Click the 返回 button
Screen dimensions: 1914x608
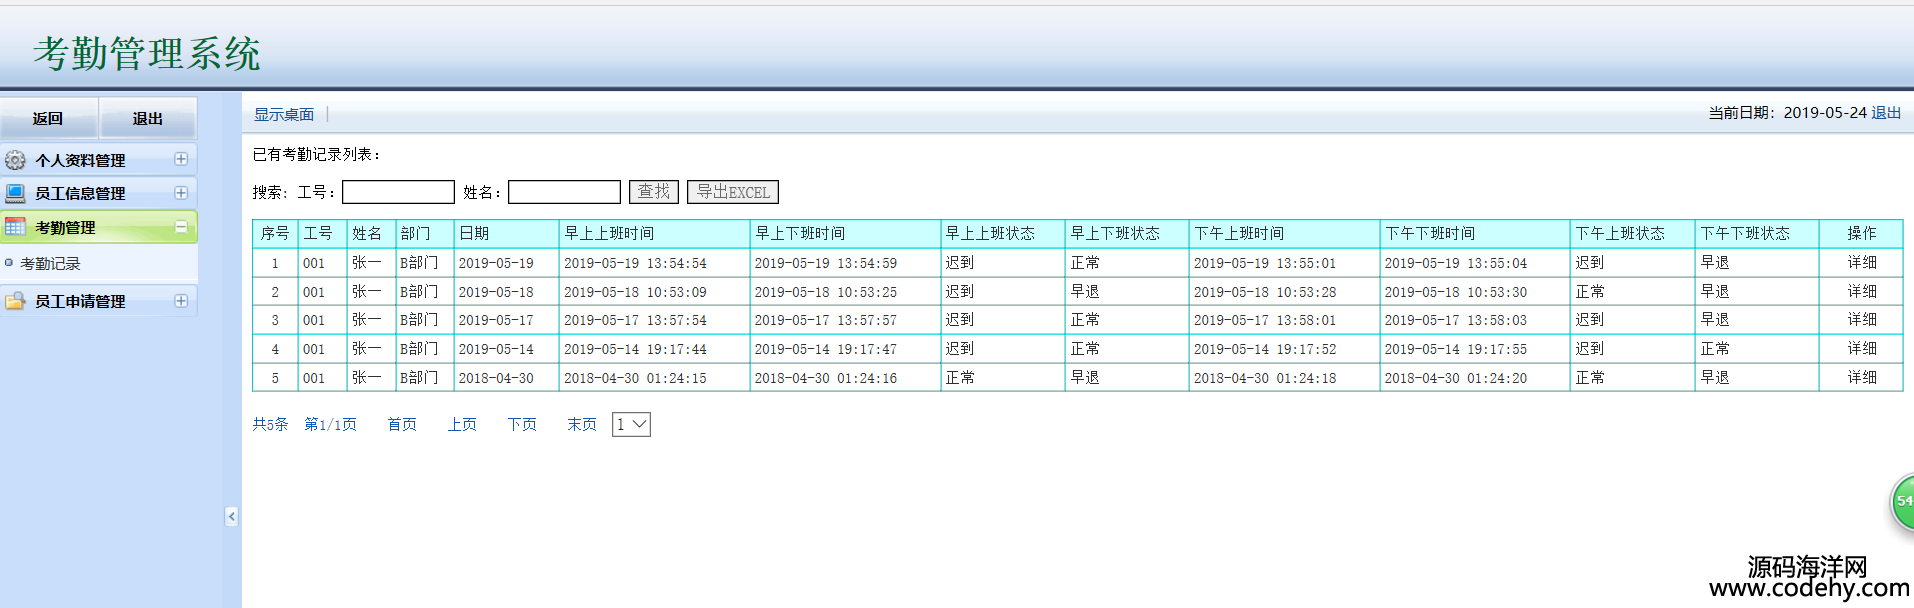pos(48,118)
